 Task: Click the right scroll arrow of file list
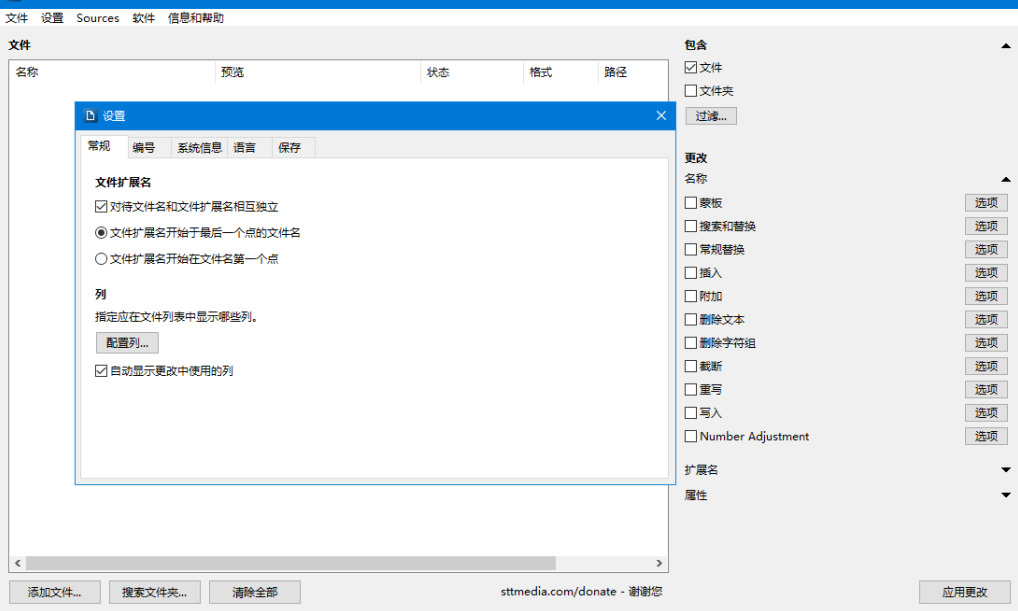click(659, 563)
